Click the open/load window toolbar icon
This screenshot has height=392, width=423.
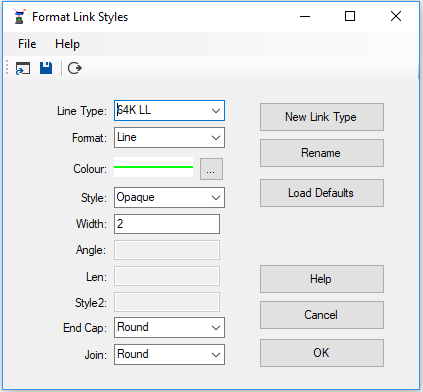[x=23, y=68]
